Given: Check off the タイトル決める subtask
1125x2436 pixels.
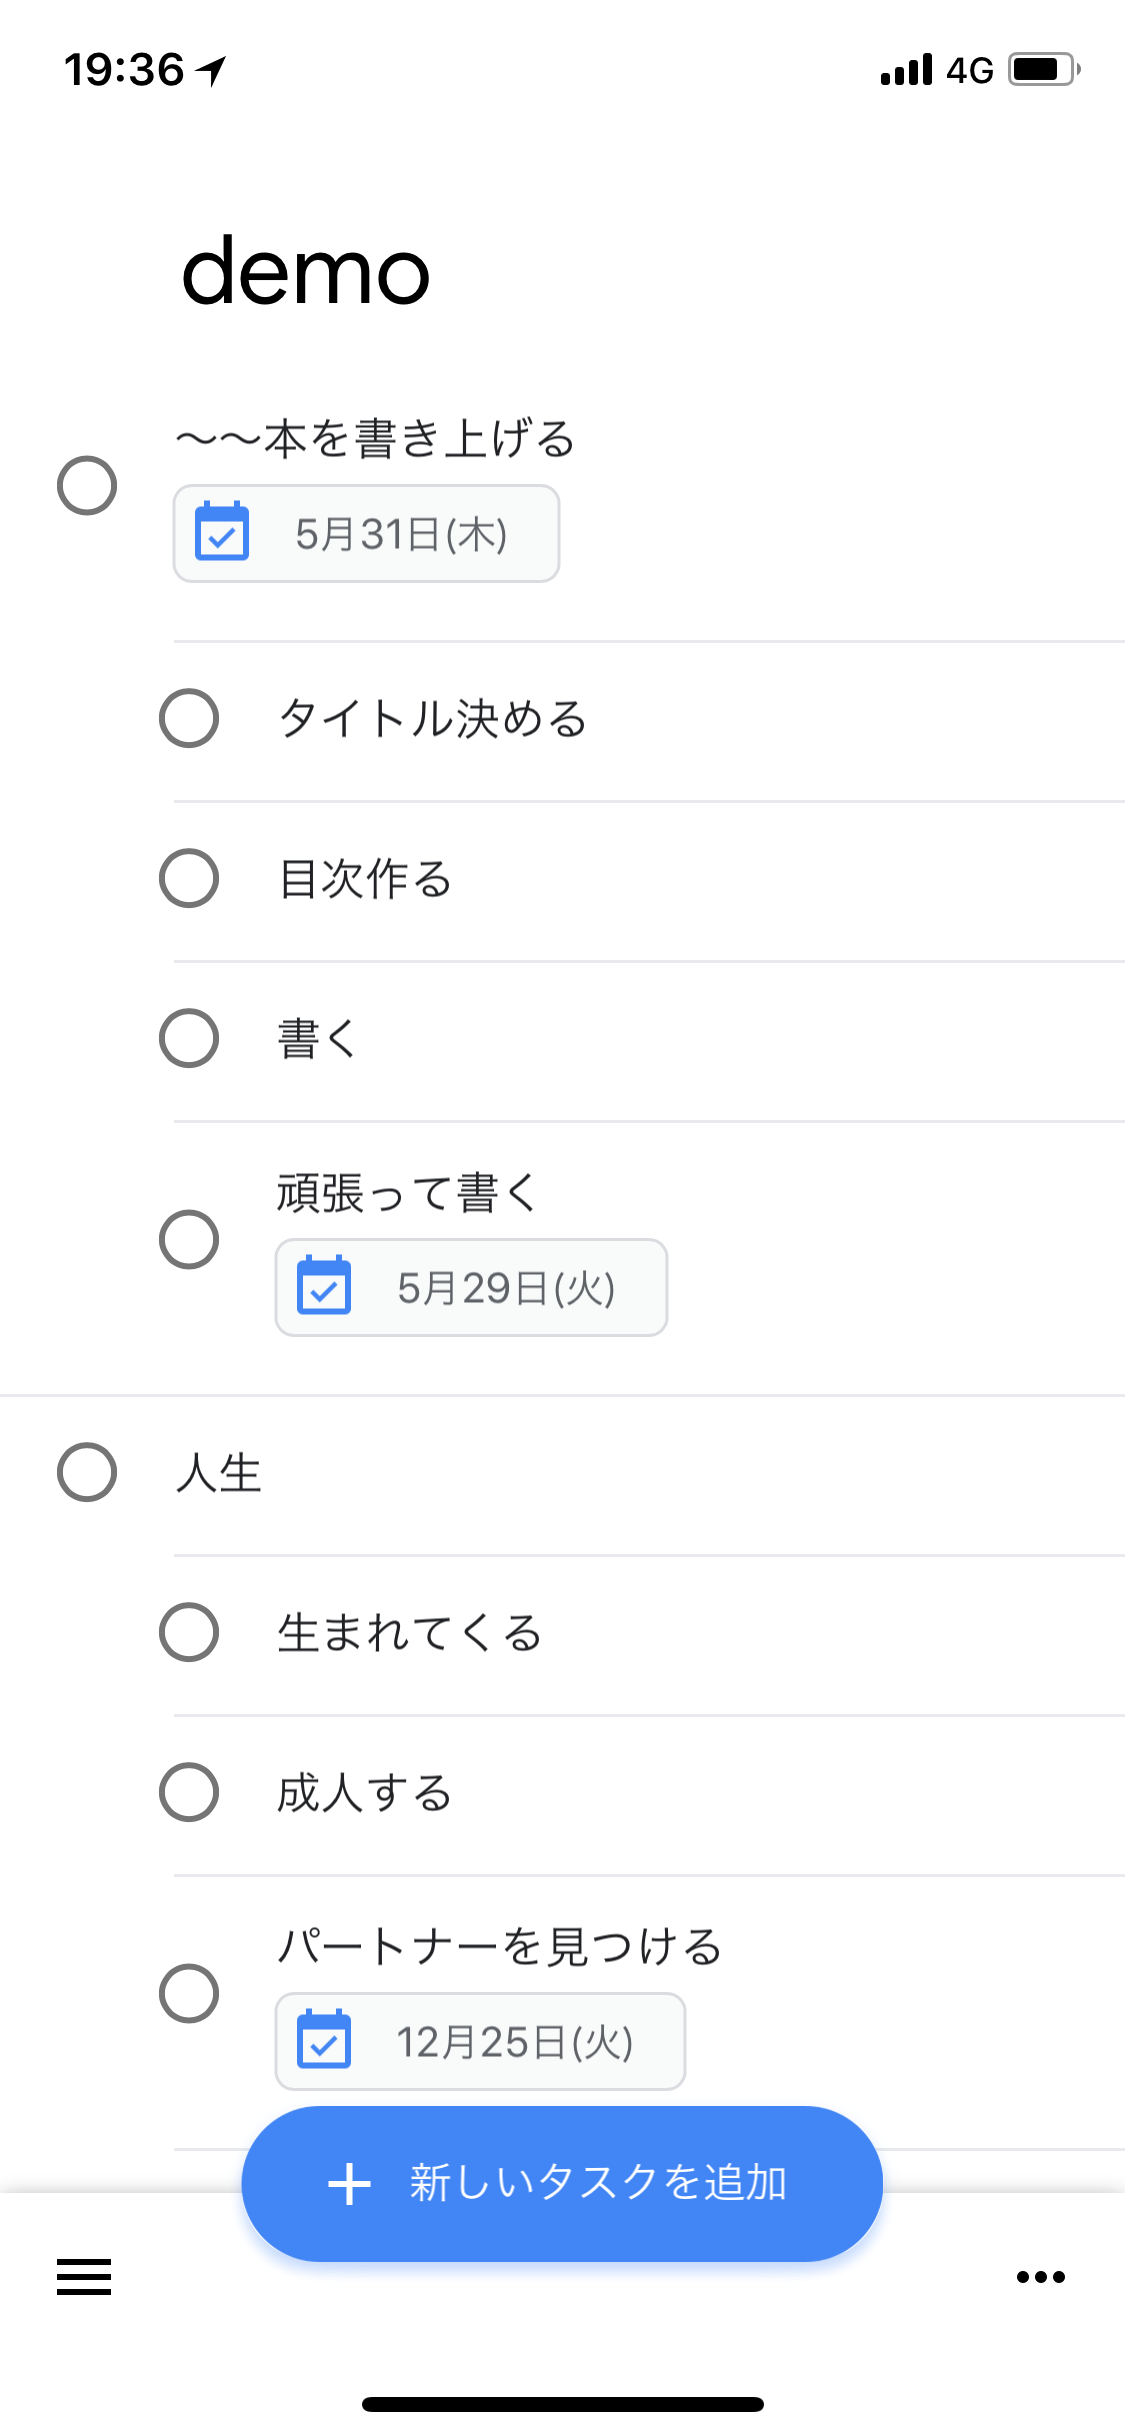Looking at the screenshot, I should [189, 718].
